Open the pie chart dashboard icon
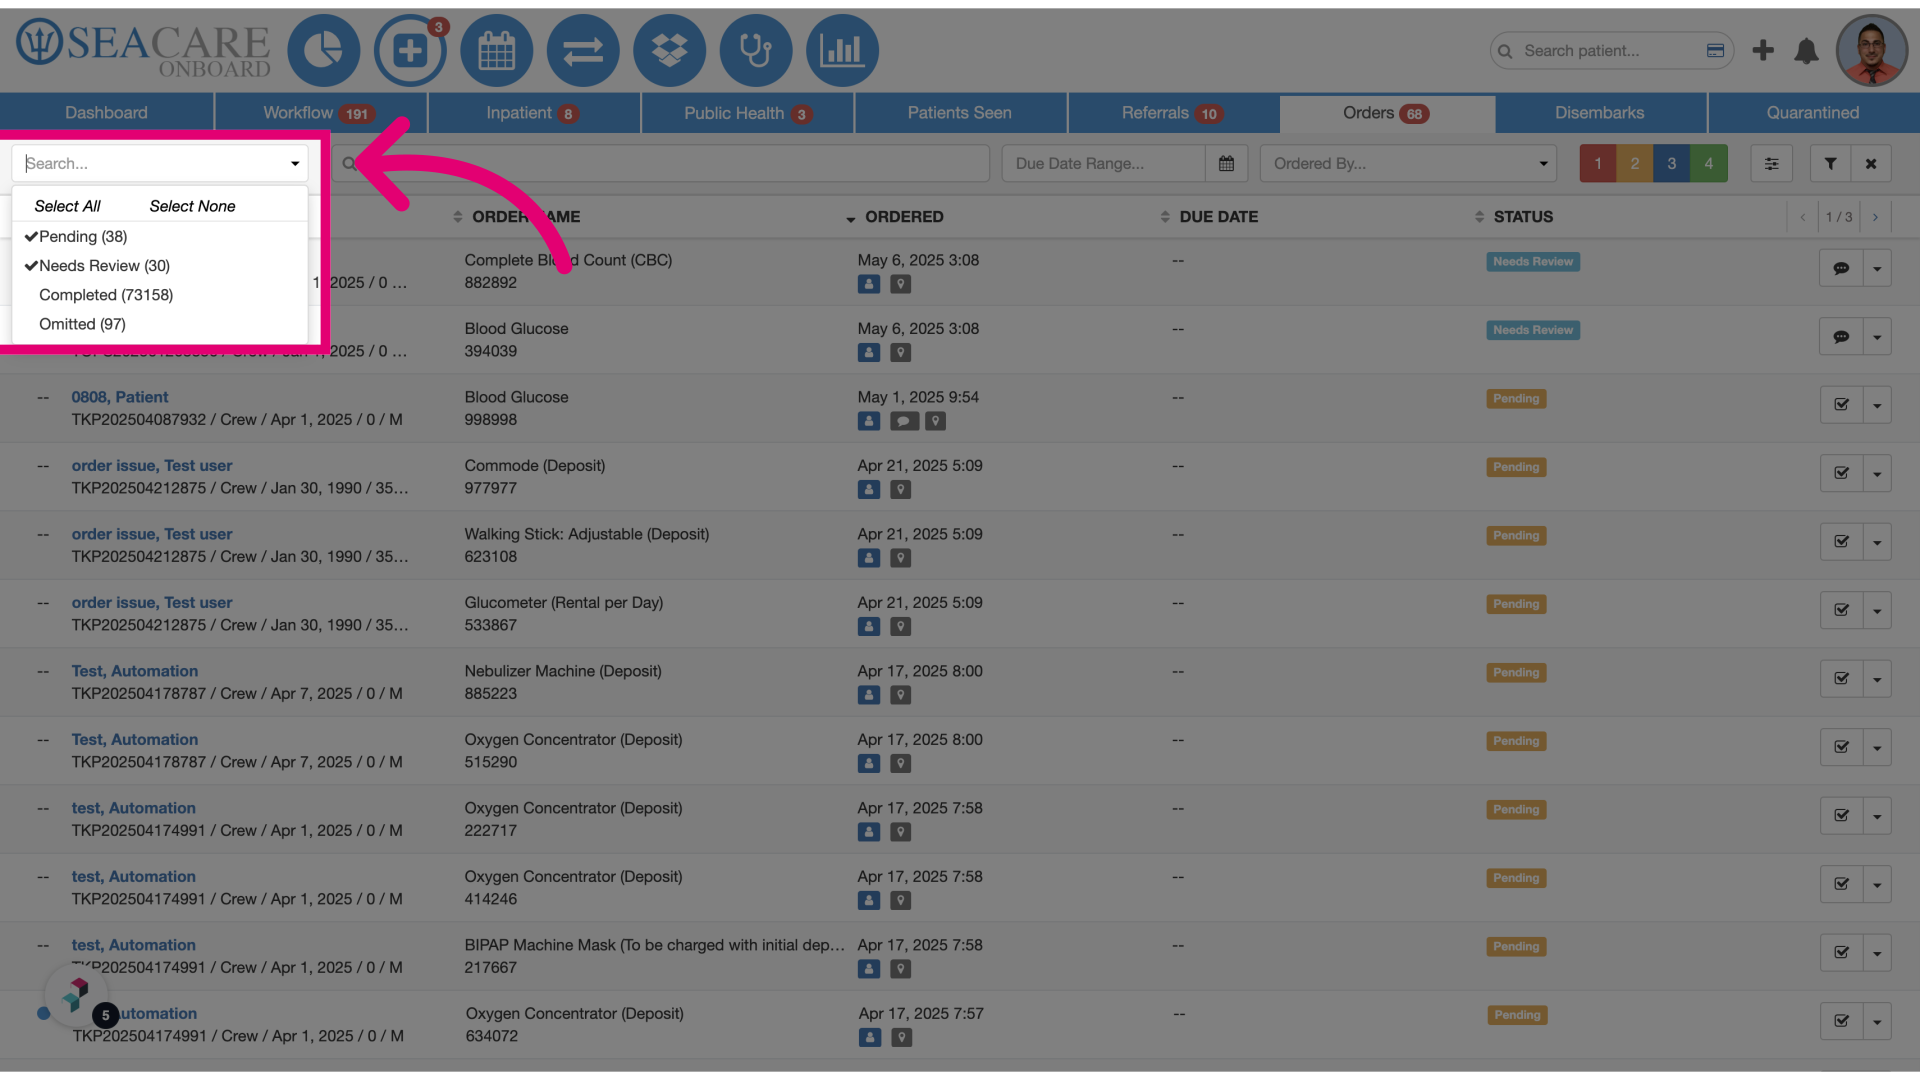 click(x=323, y=50)
